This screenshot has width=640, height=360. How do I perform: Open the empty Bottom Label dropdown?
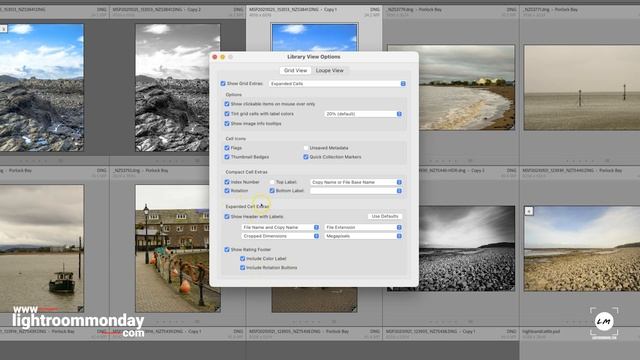click(x=356, y=191)
